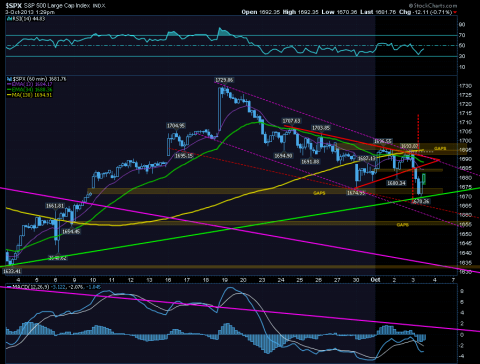Click the RSI(14) 44.83 indicator label

click(x=26, y=19)
